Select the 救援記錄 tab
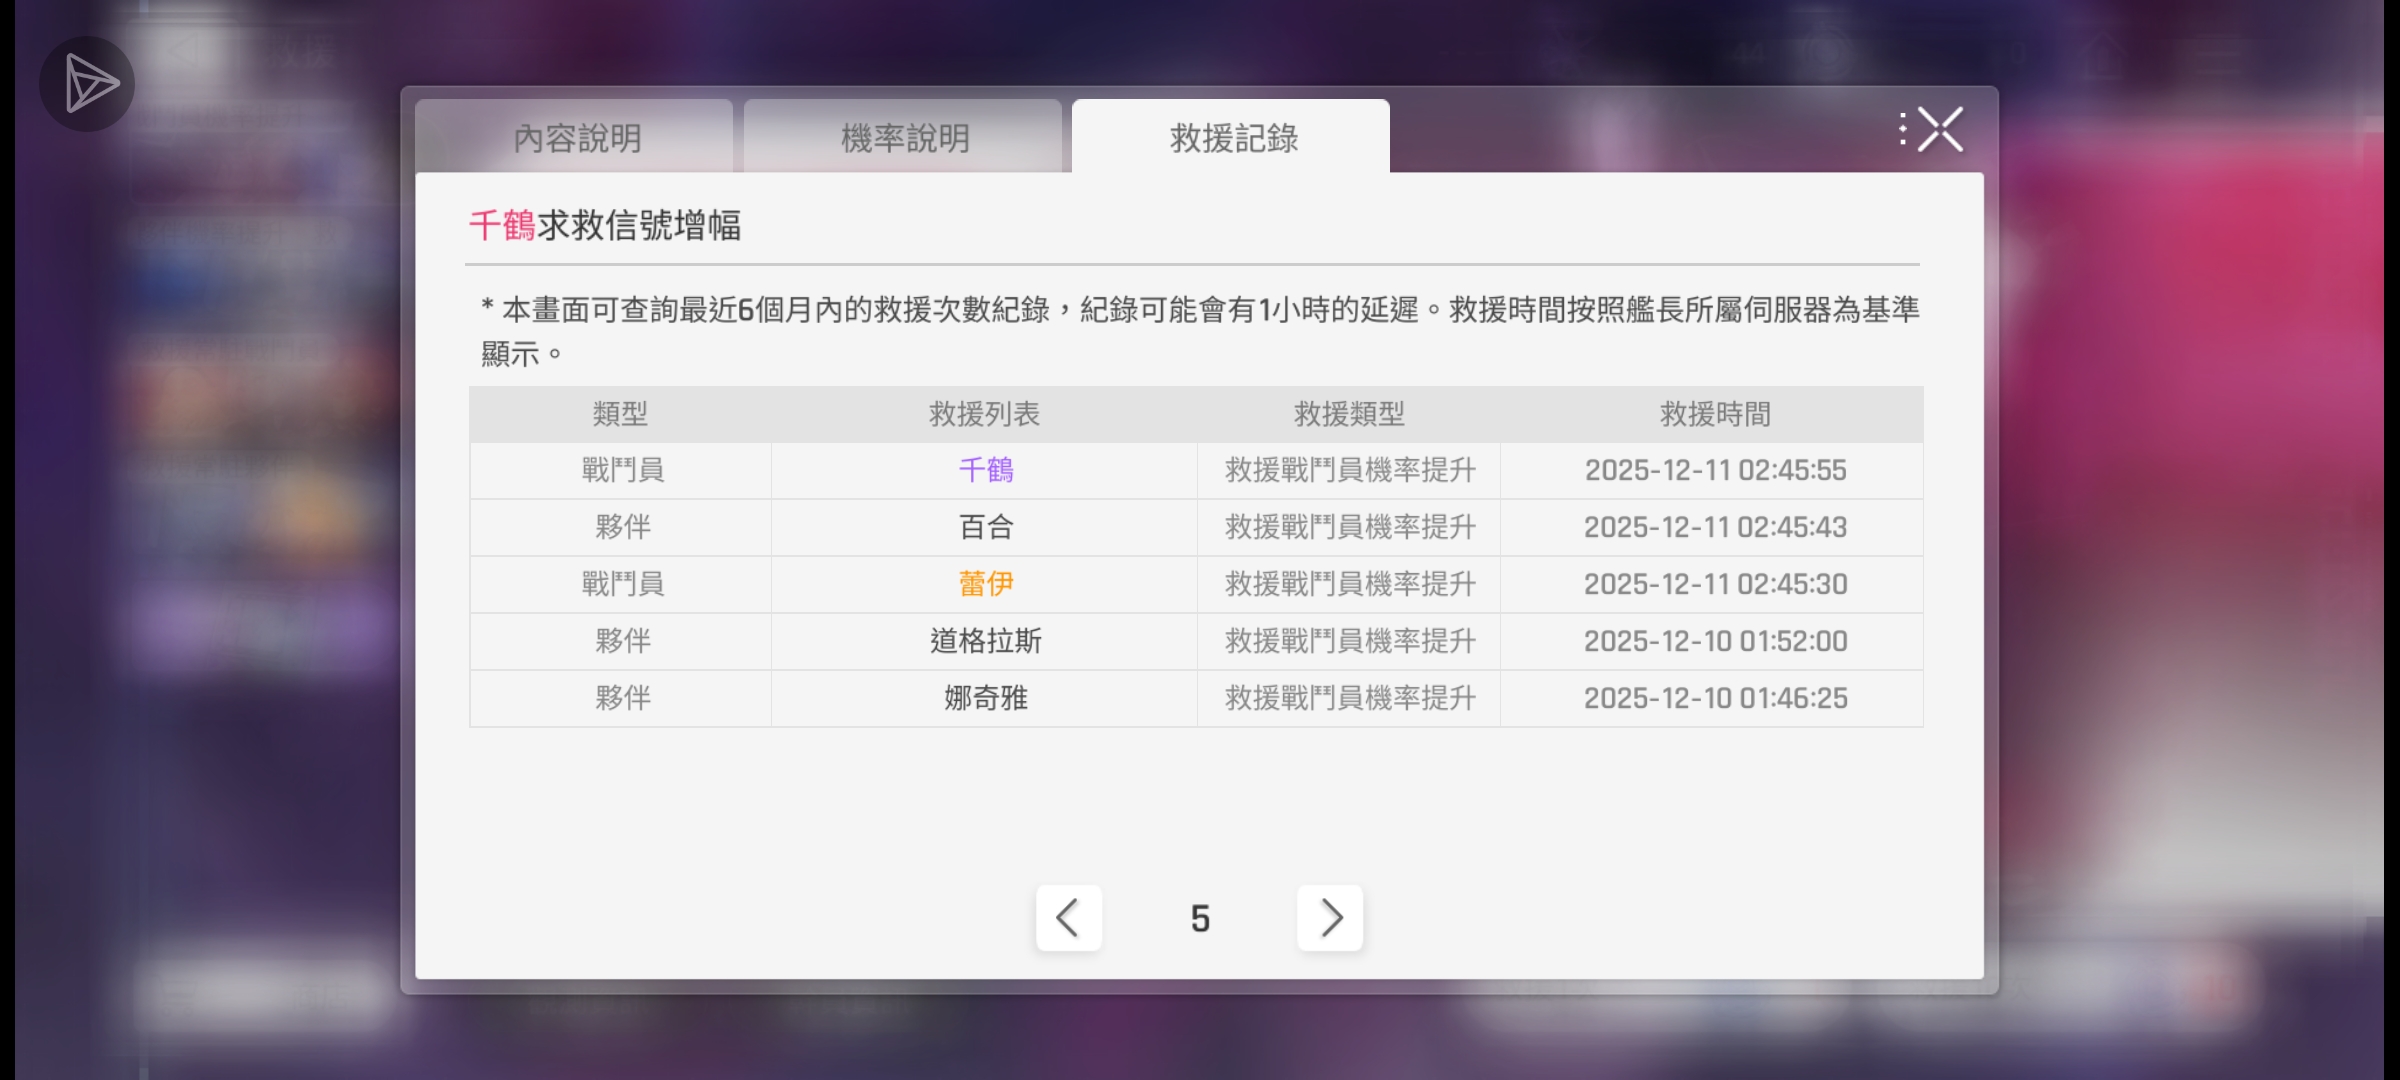The image size is (2400, 1080). pos(1232,138)
